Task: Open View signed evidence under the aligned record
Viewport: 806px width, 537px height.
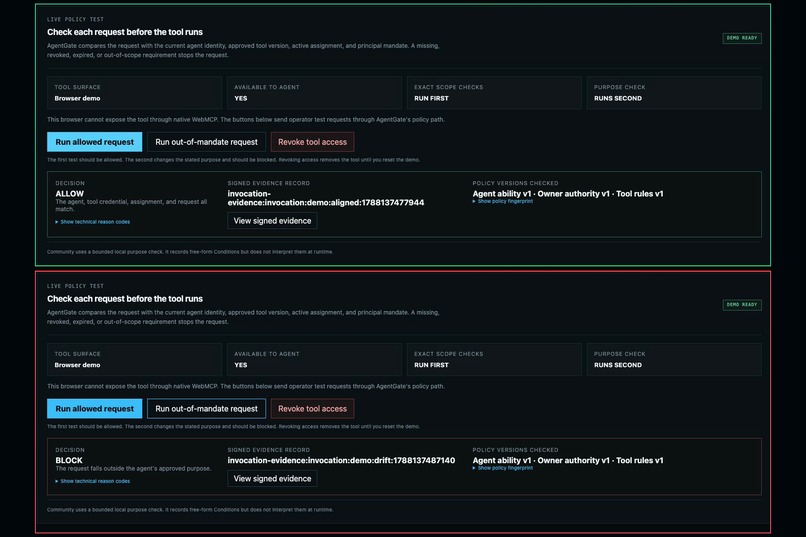Action: [272, 220]
